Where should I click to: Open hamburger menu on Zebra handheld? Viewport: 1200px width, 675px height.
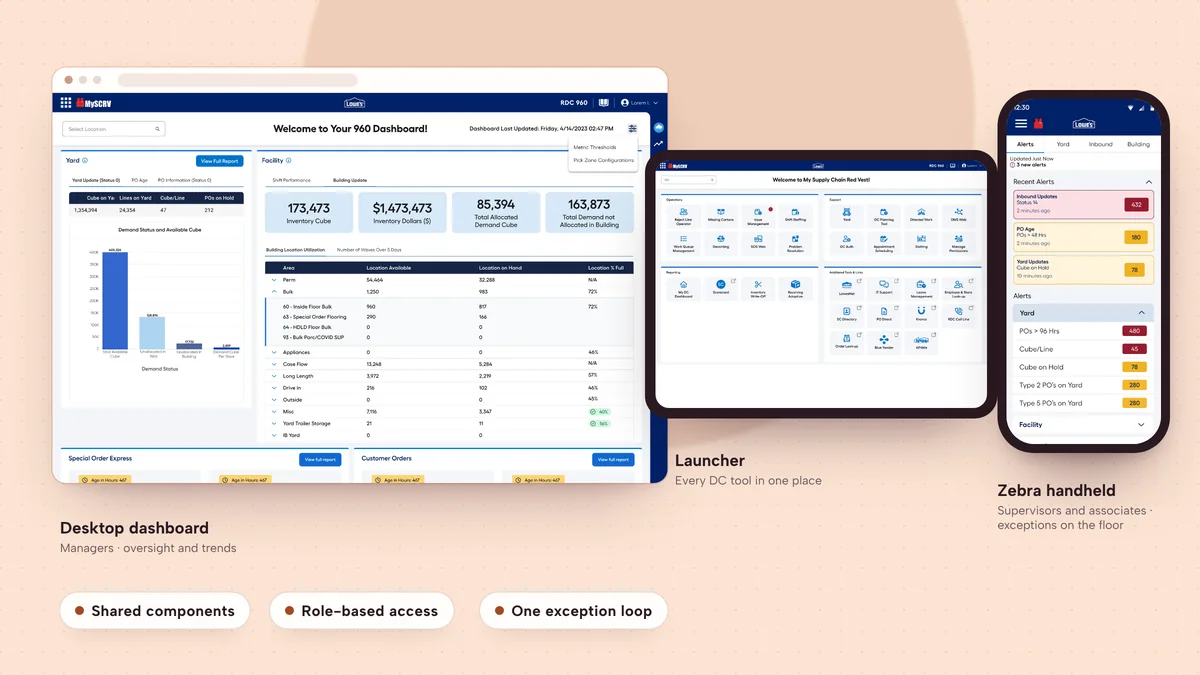pyautogui.click(x=1021, y=123)
